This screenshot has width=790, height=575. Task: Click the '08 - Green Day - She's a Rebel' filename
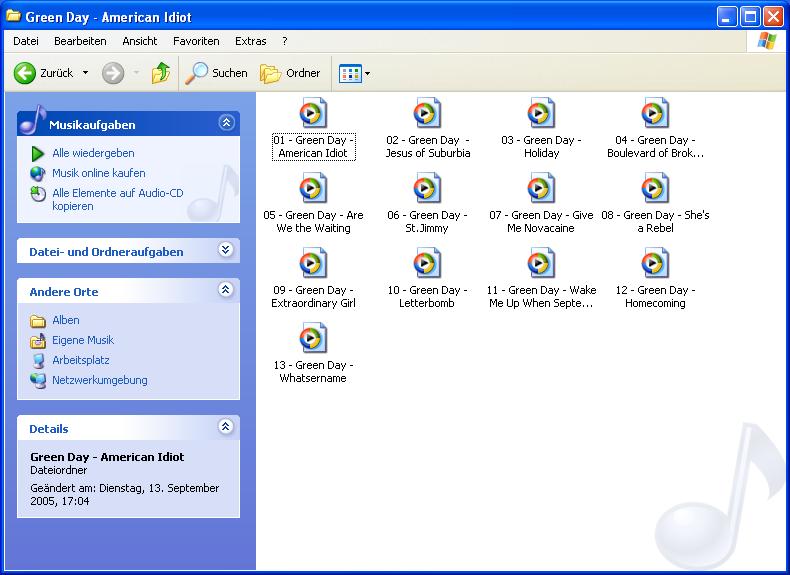point(655,222)
